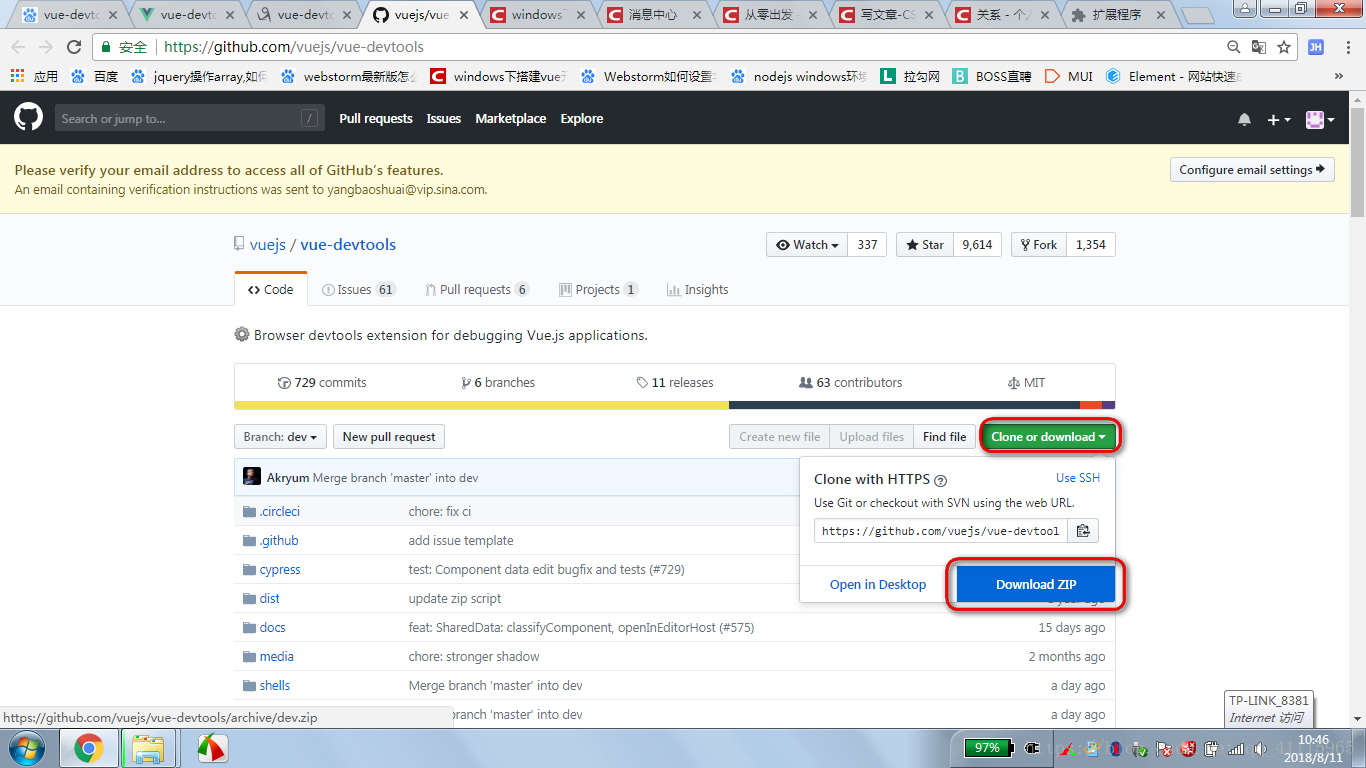Open Windows Explorer from the taskbar
Image resolution: width=1366 pixels, height=768 pixels.
[x=149, y=748]
